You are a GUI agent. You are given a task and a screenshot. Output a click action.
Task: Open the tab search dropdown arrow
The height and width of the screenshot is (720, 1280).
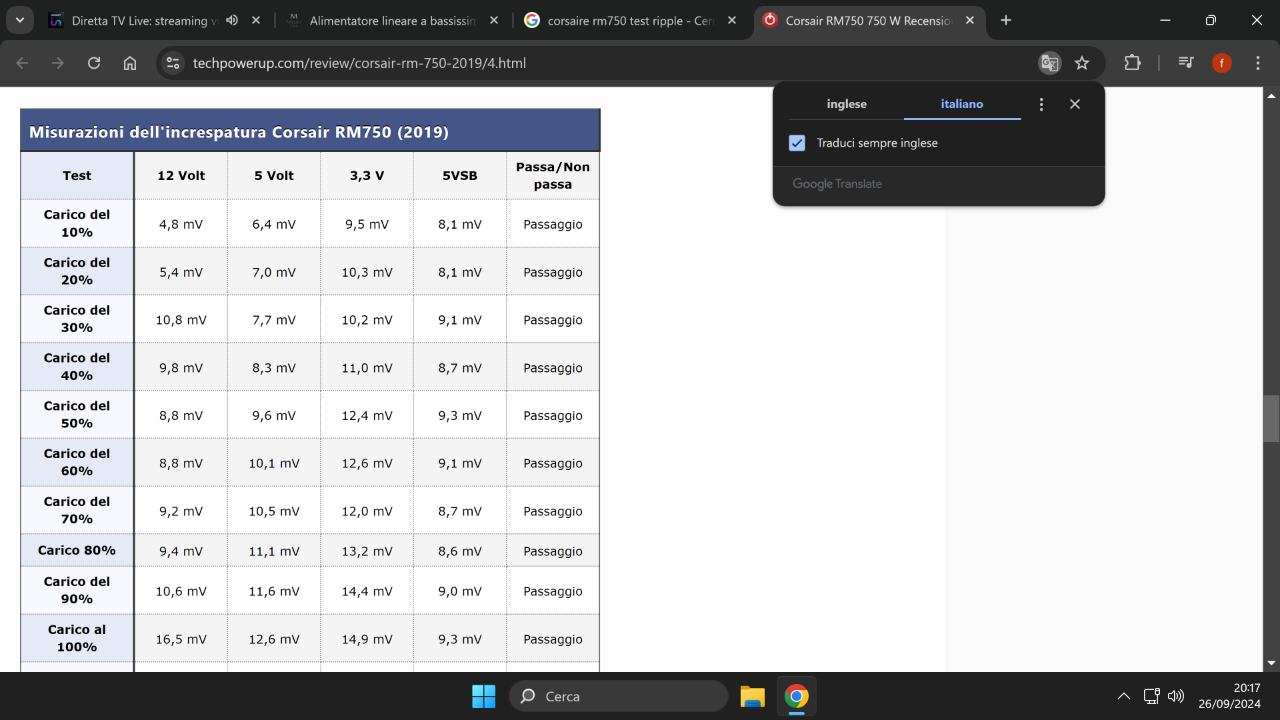click(19, 20)
